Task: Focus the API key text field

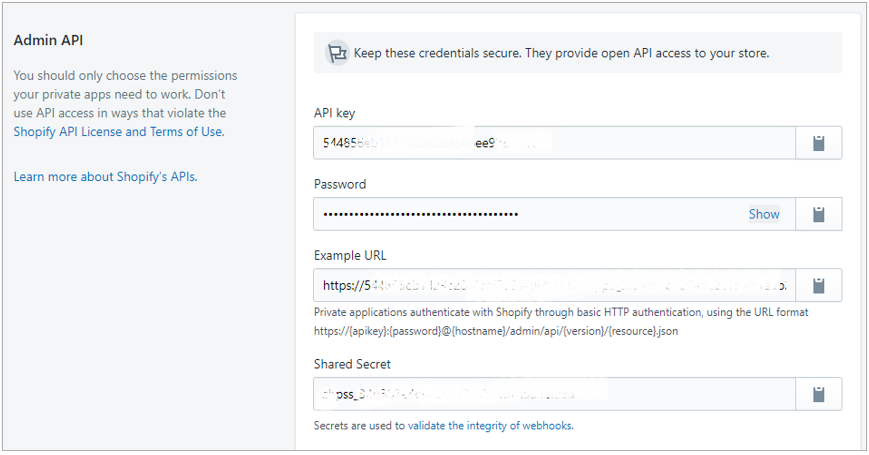Action: point(554,143)
